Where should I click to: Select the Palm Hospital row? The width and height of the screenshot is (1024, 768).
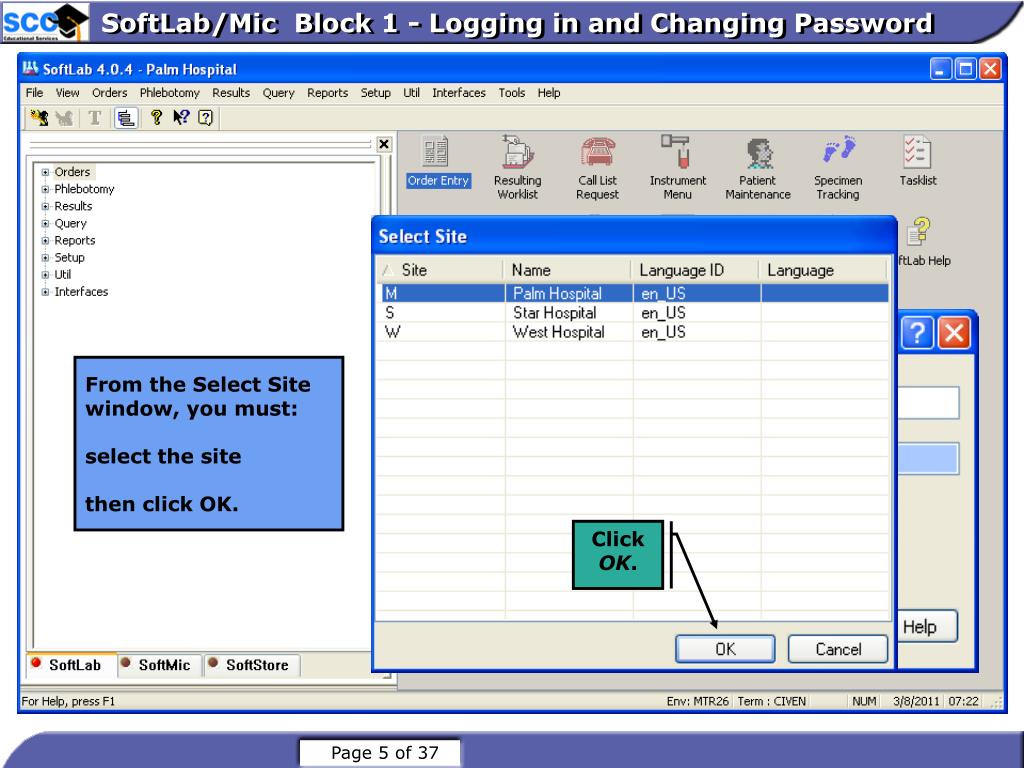[x=634, y=293]
